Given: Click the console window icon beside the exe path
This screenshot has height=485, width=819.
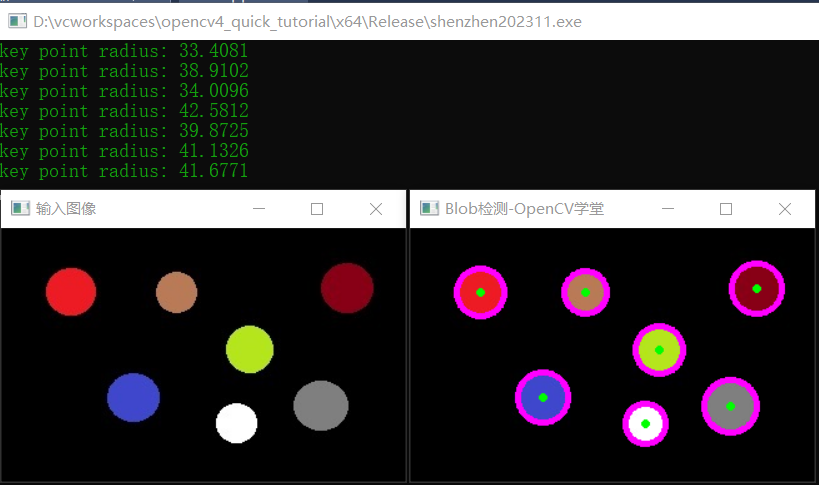Looking at the screenshot, I should [x=18, y=21].
